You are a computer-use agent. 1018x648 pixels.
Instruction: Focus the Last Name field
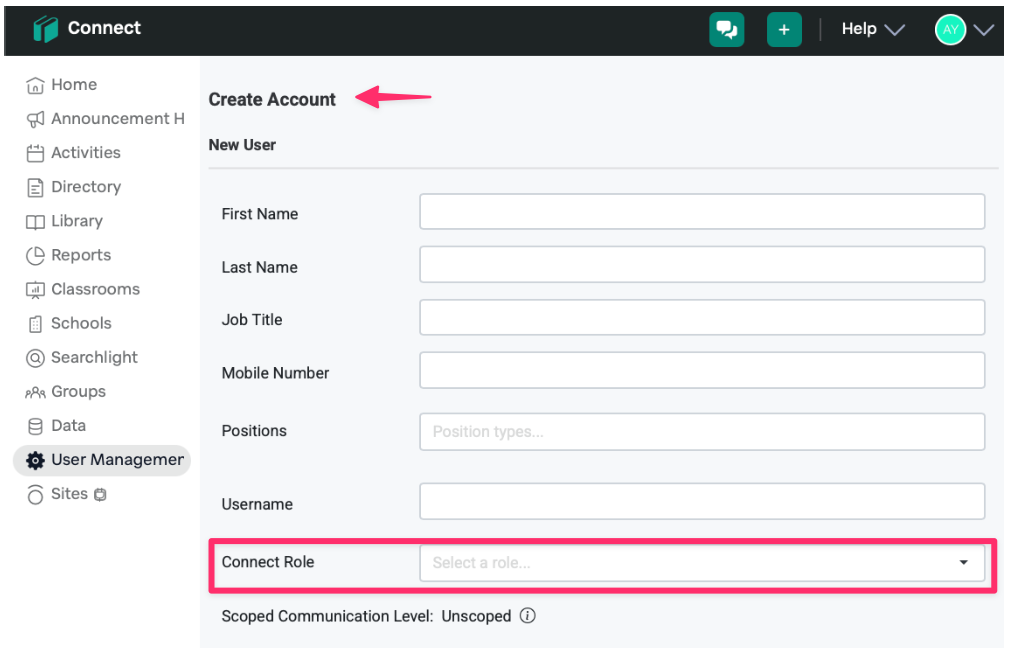click(x=702, y=264)
